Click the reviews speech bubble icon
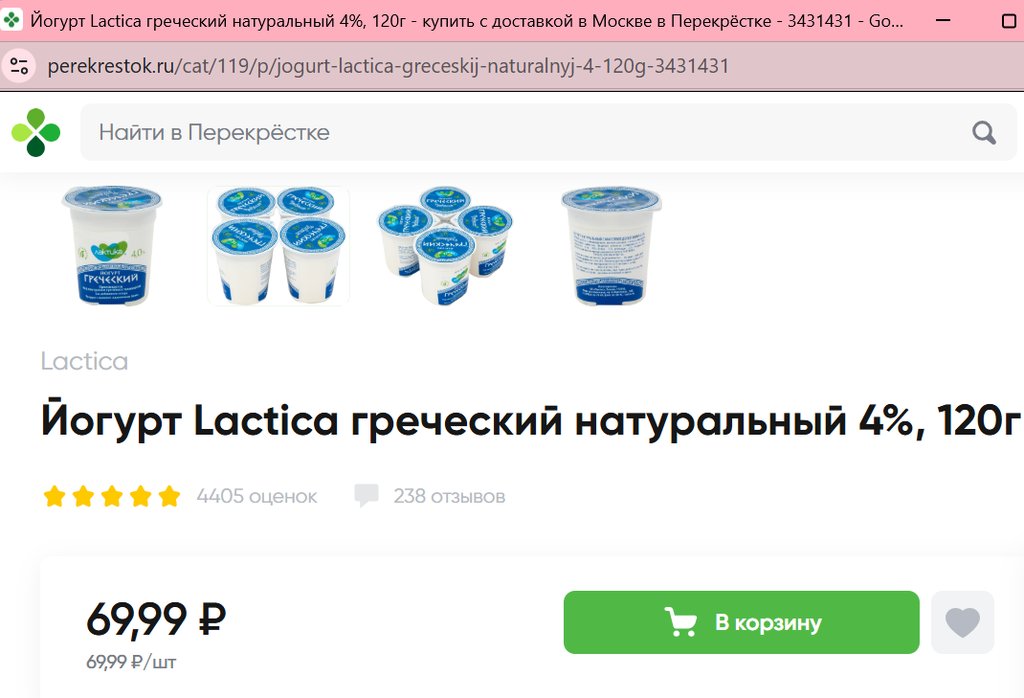The height and width of the screenshot is (698, 1024). (366, 496)
